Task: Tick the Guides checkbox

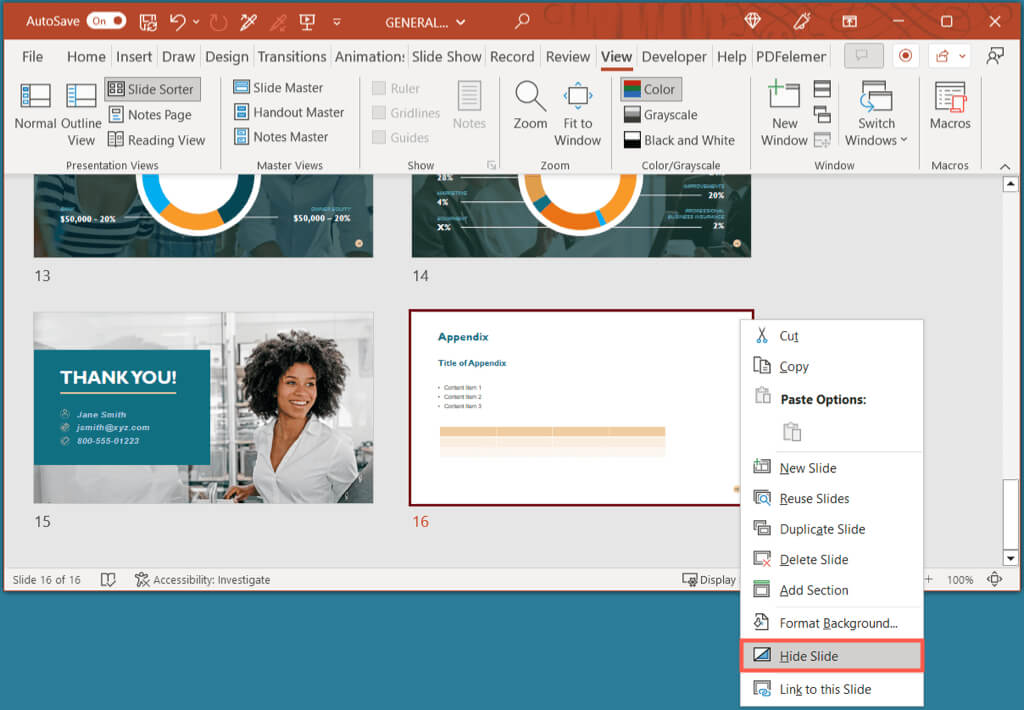Action: coord(379,138)
